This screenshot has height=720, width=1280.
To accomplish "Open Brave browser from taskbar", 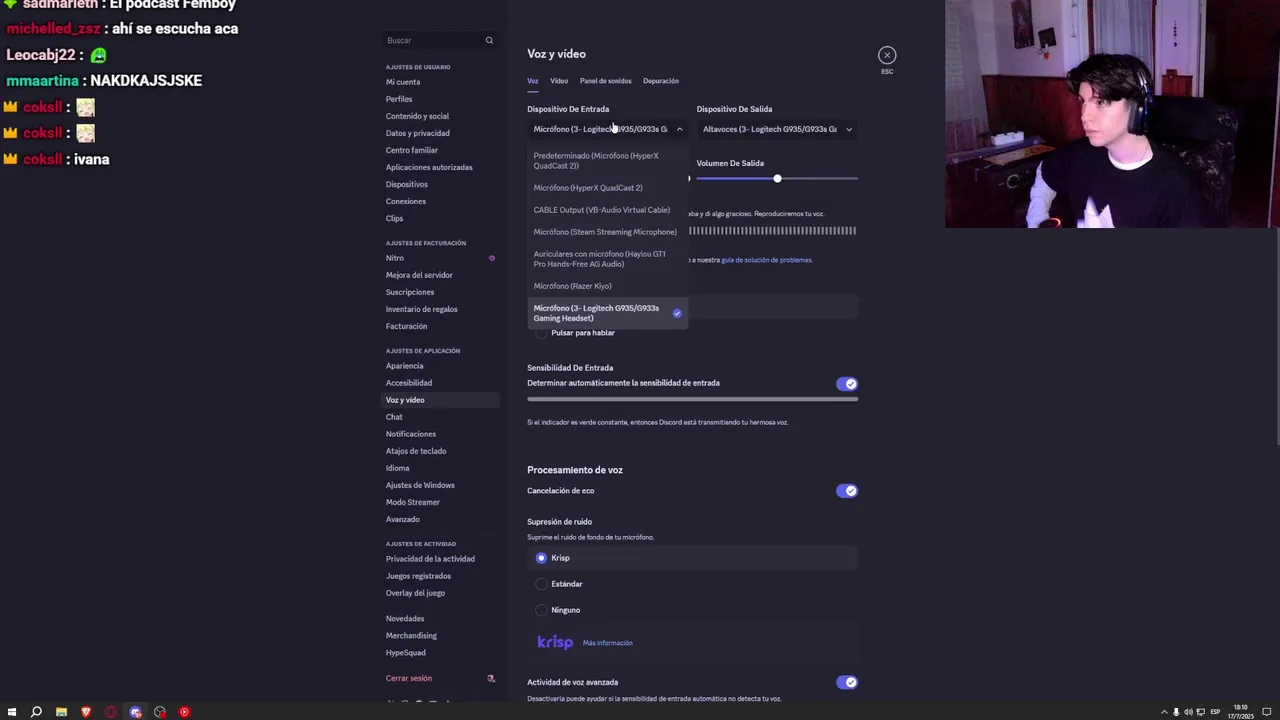I will pyautogui.click(x=86, y=712).
